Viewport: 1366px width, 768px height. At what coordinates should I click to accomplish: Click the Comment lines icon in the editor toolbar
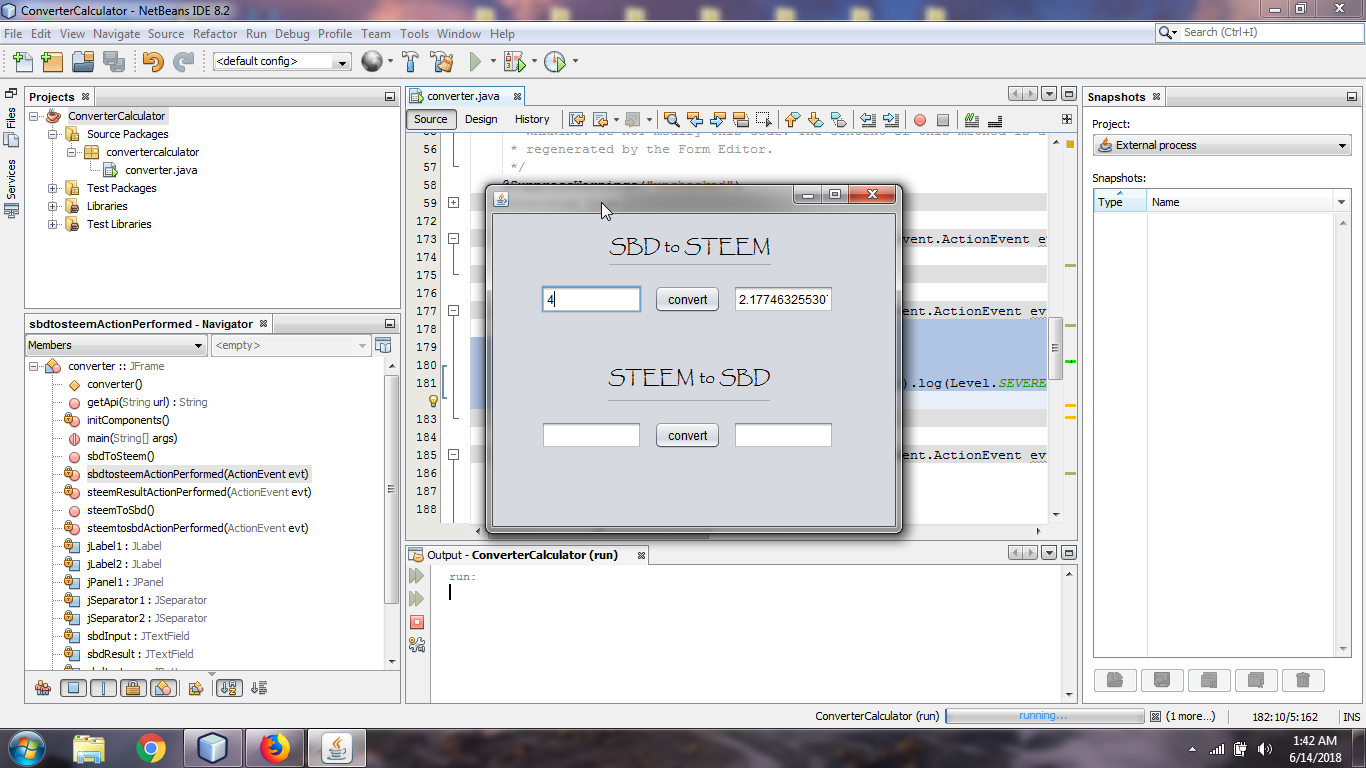pyautogui.click(x=971, y=120)
